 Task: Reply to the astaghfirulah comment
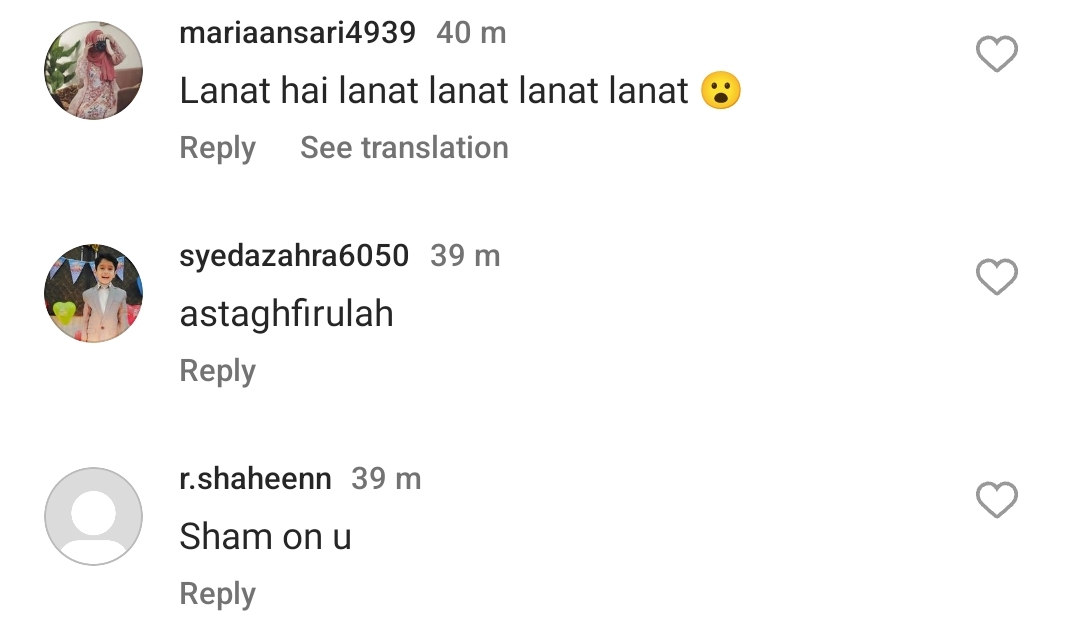[x=217, y=371]
